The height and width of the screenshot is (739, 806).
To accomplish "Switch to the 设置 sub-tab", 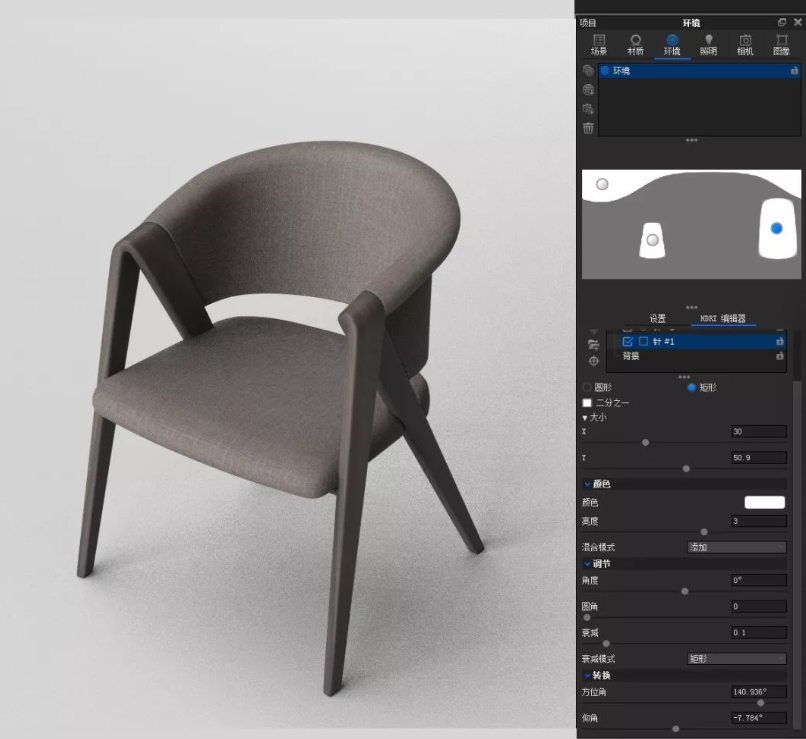I will pyautogui.click(x=658, y=319).
